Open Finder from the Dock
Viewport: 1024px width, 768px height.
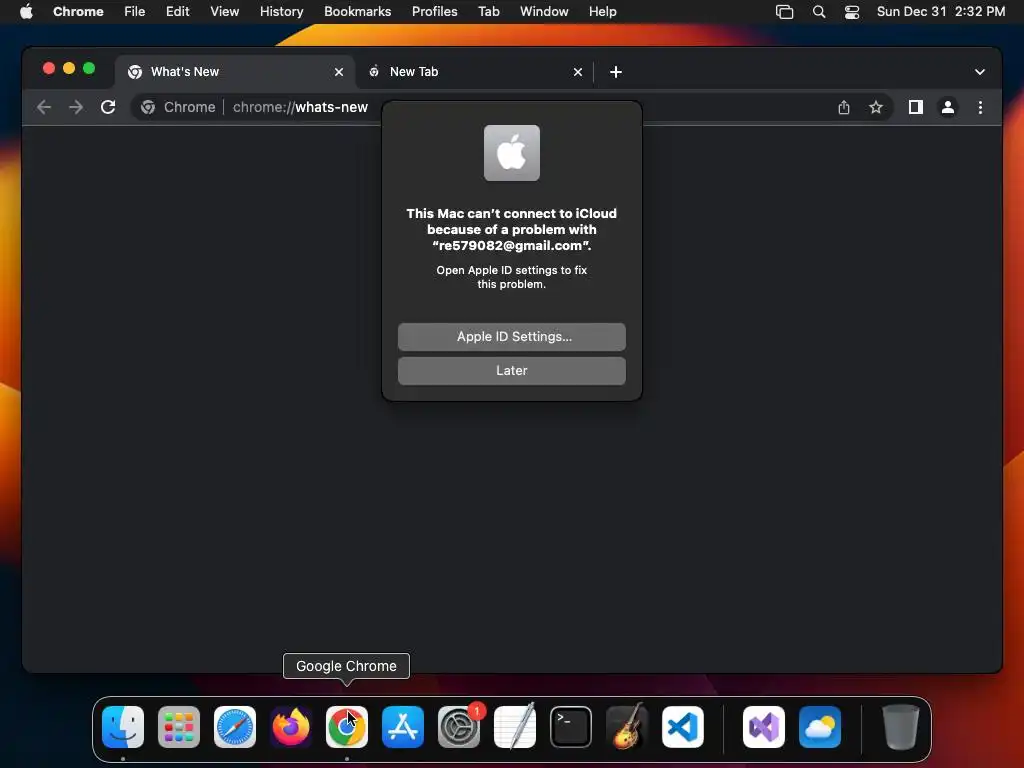(123, 727)
